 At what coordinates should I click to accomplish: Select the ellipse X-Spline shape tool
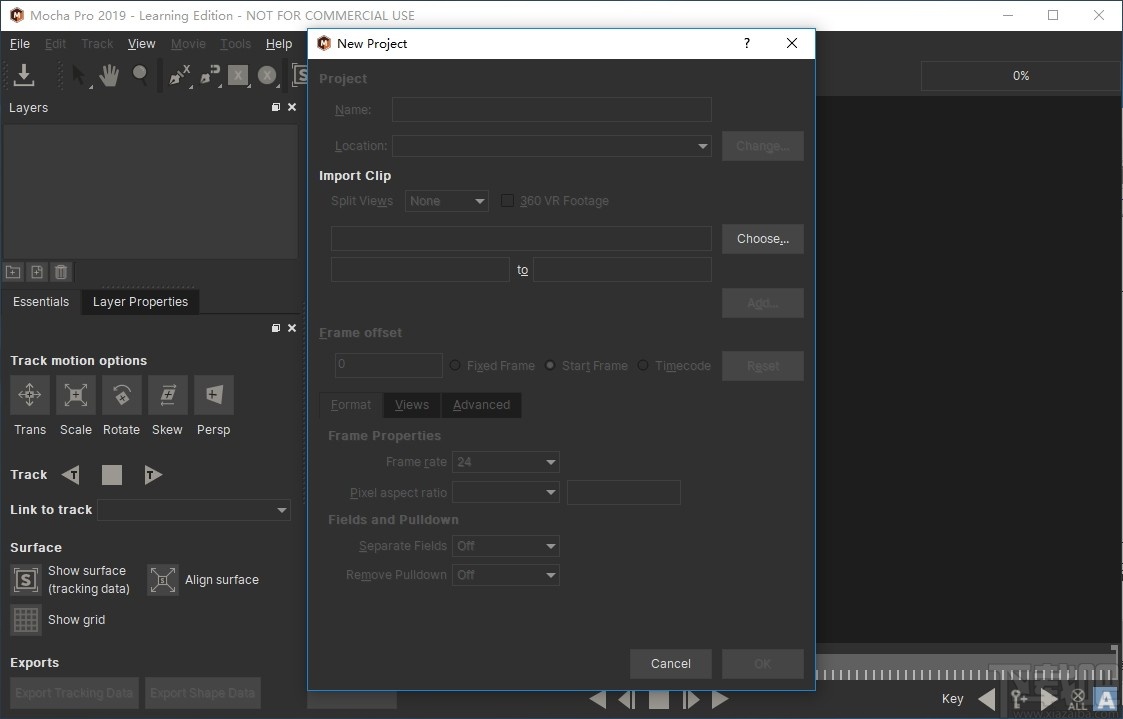pyautogui.click(x=267, y=75)
